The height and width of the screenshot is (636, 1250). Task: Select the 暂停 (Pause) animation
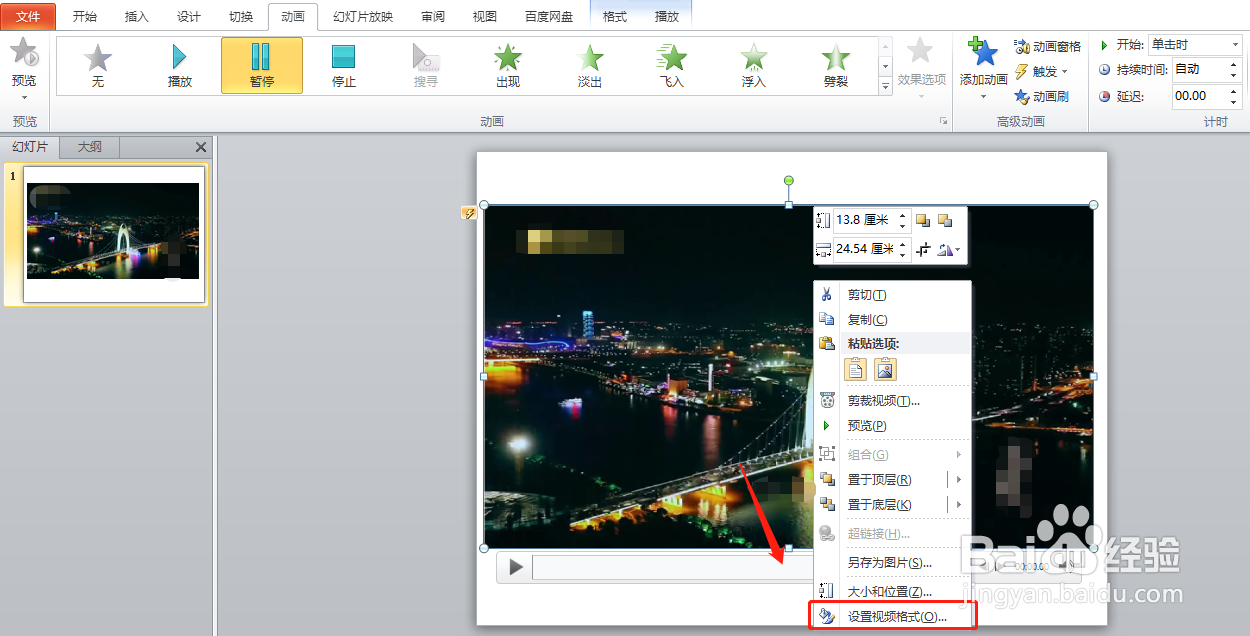261,66
